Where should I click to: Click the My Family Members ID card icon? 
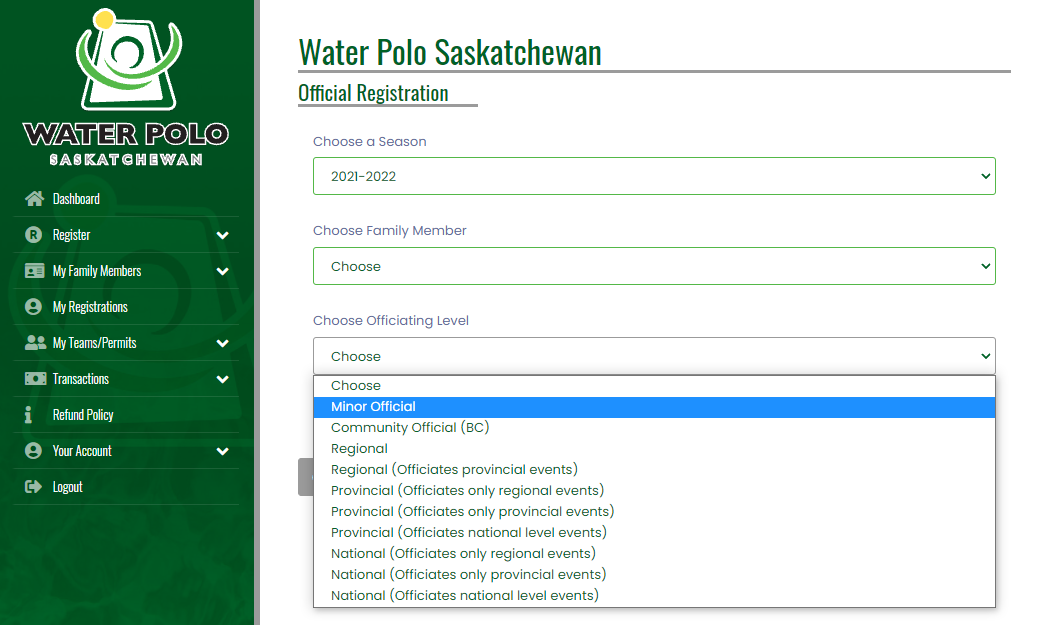click(35, 271)
